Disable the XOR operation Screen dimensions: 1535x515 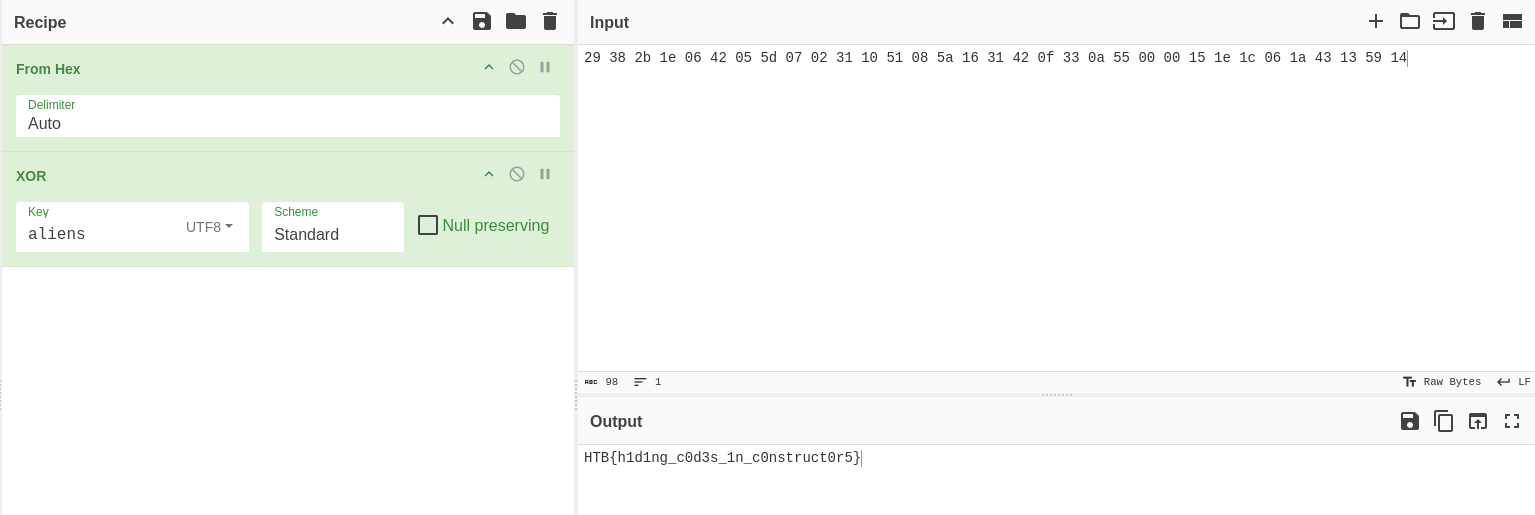point(517,174)
